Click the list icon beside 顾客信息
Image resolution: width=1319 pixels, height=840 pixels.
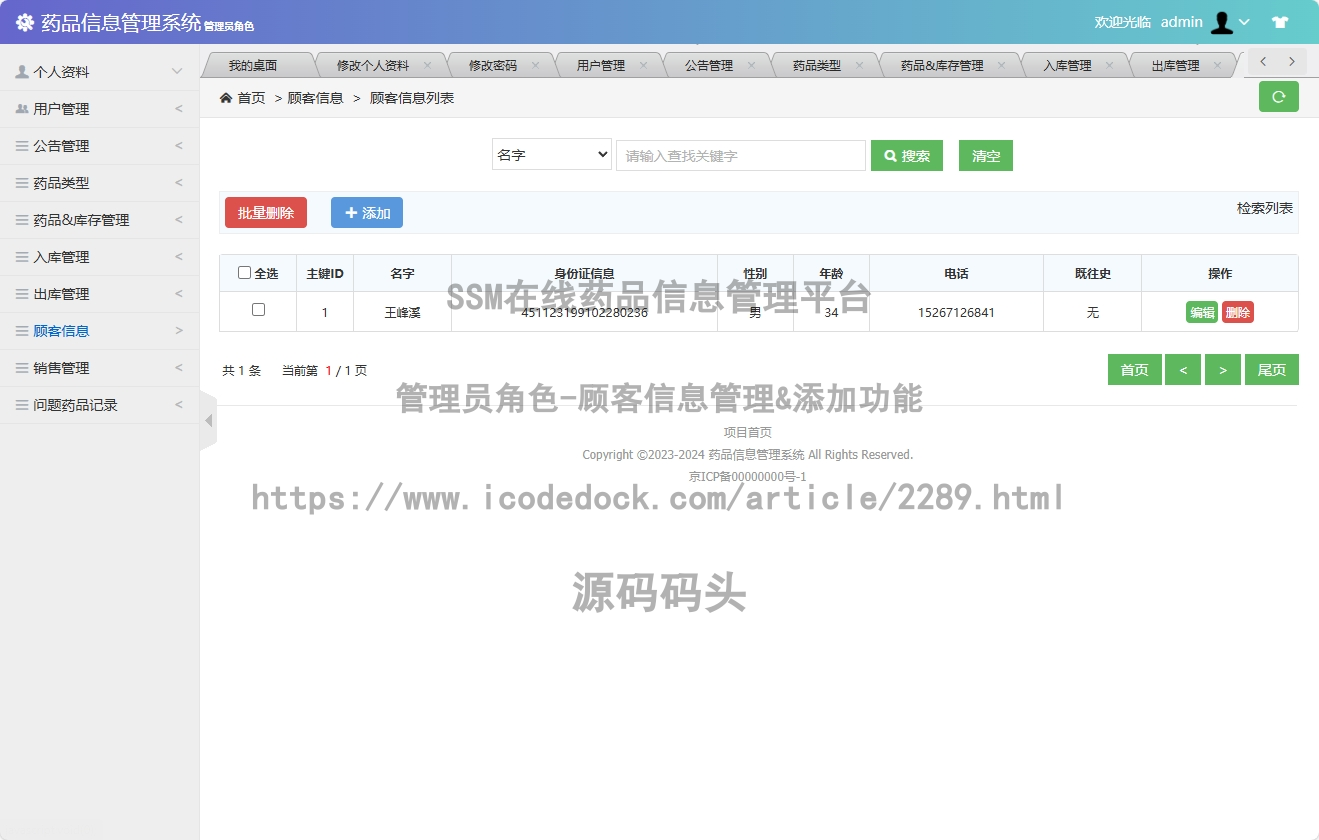coord(22,331)
